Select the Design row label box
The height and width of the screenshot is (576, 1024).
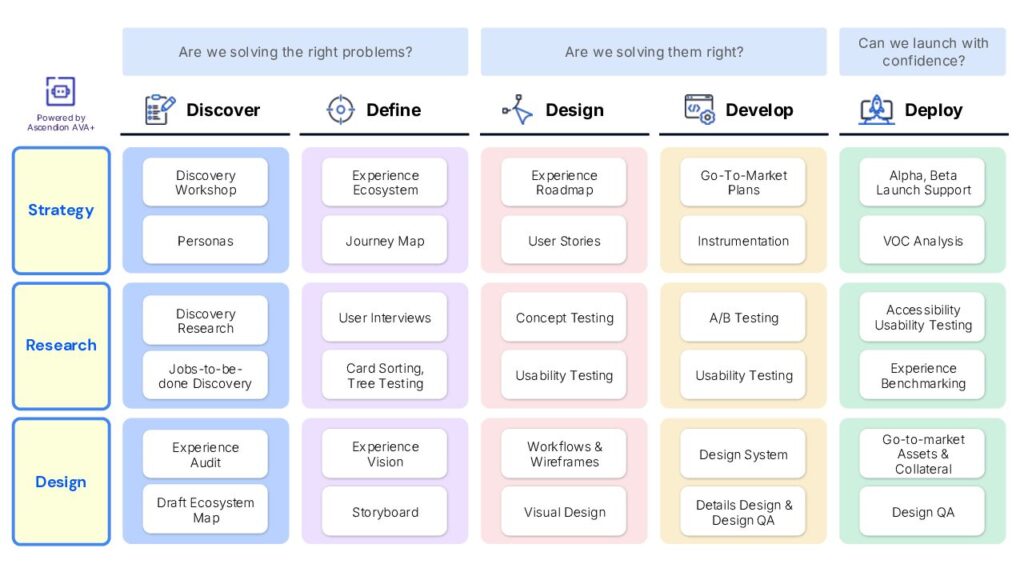pyautogui.click(x=61, y=482)
